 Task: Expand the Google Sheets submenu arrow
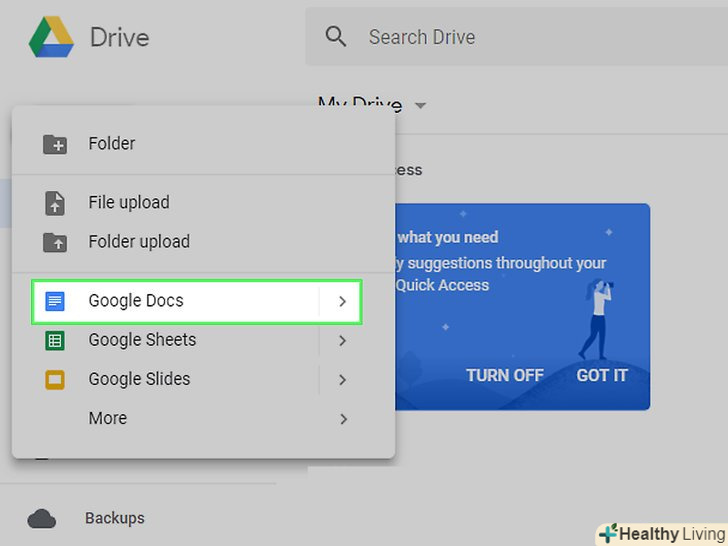pos(343,340)
